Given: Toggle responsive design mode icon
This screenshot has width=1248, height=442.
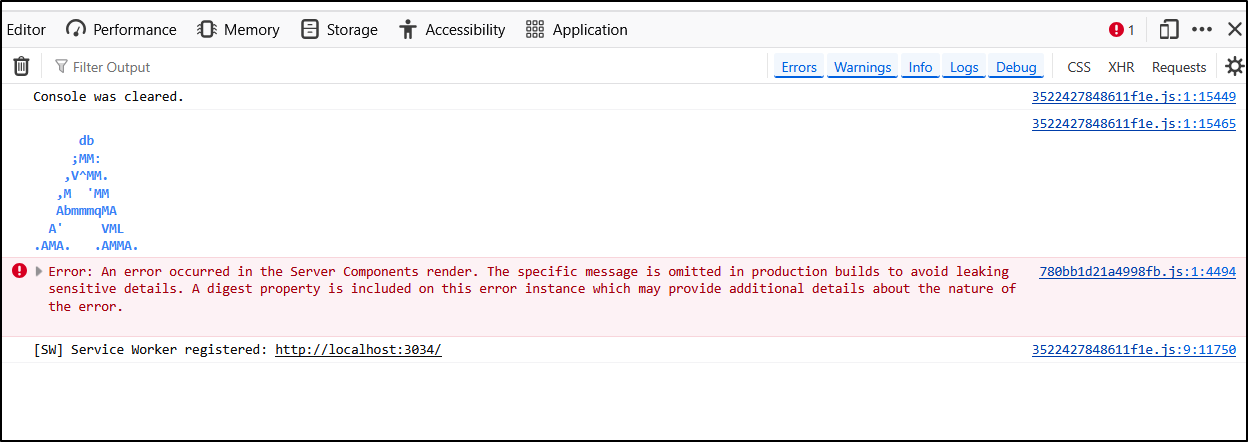Looking at the screenshot, I should pos(1168,30).
